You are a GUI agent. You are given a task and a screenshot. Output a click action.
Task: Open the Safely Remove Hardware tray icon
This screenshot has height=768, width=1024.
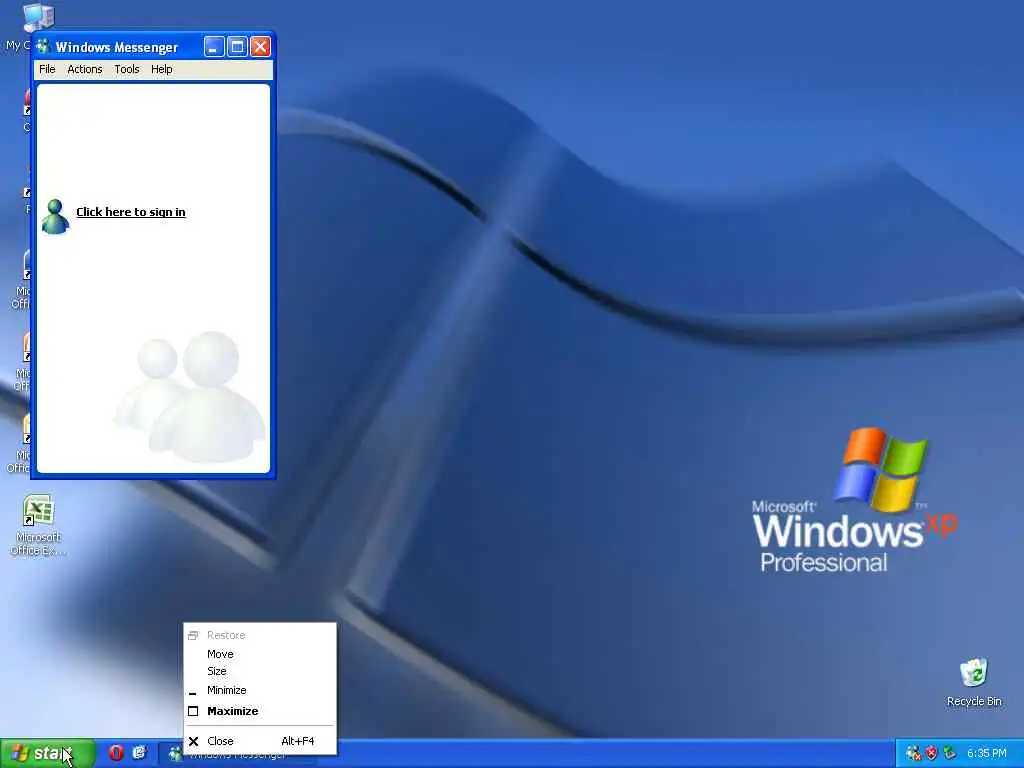point(949,754)
